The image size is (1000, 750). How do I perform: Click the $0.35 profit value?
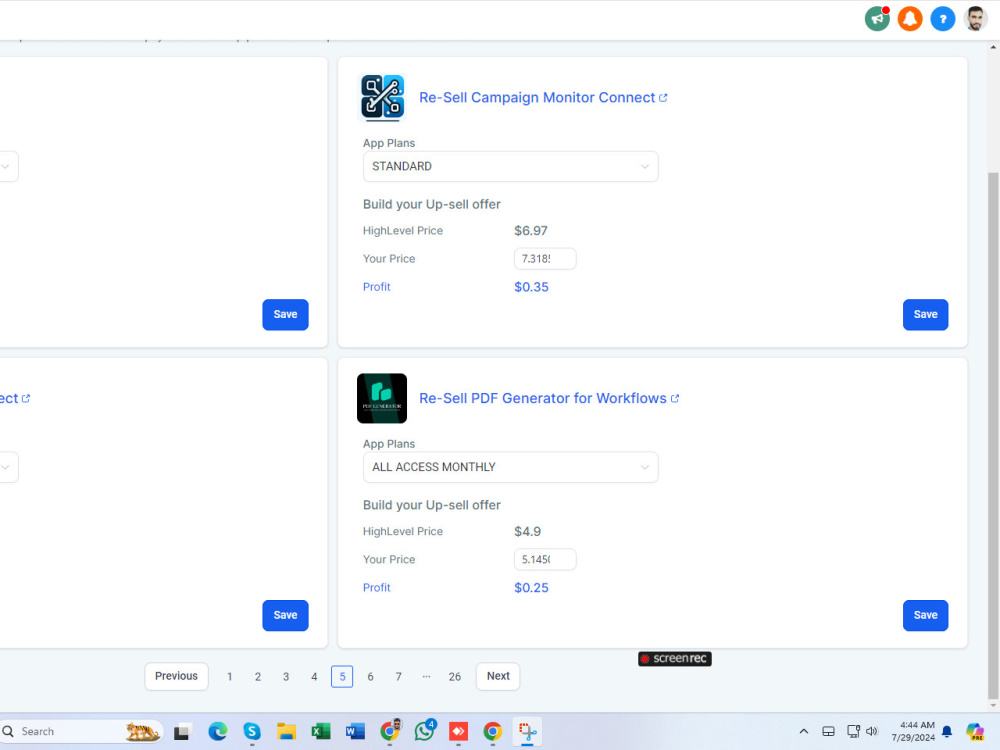pos(531,287)
